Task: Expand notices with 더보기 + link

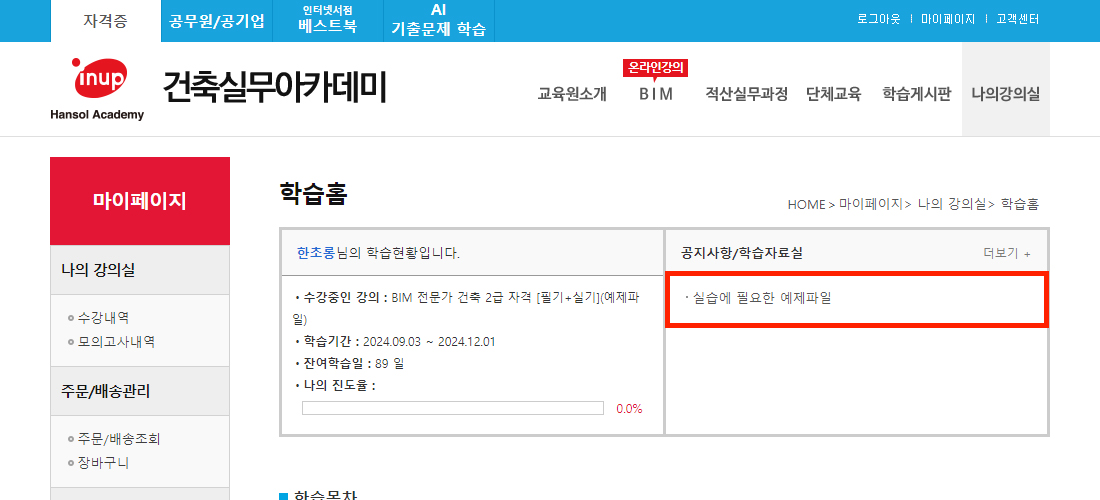Action: pyautogui.click(x=1006, y=253)
